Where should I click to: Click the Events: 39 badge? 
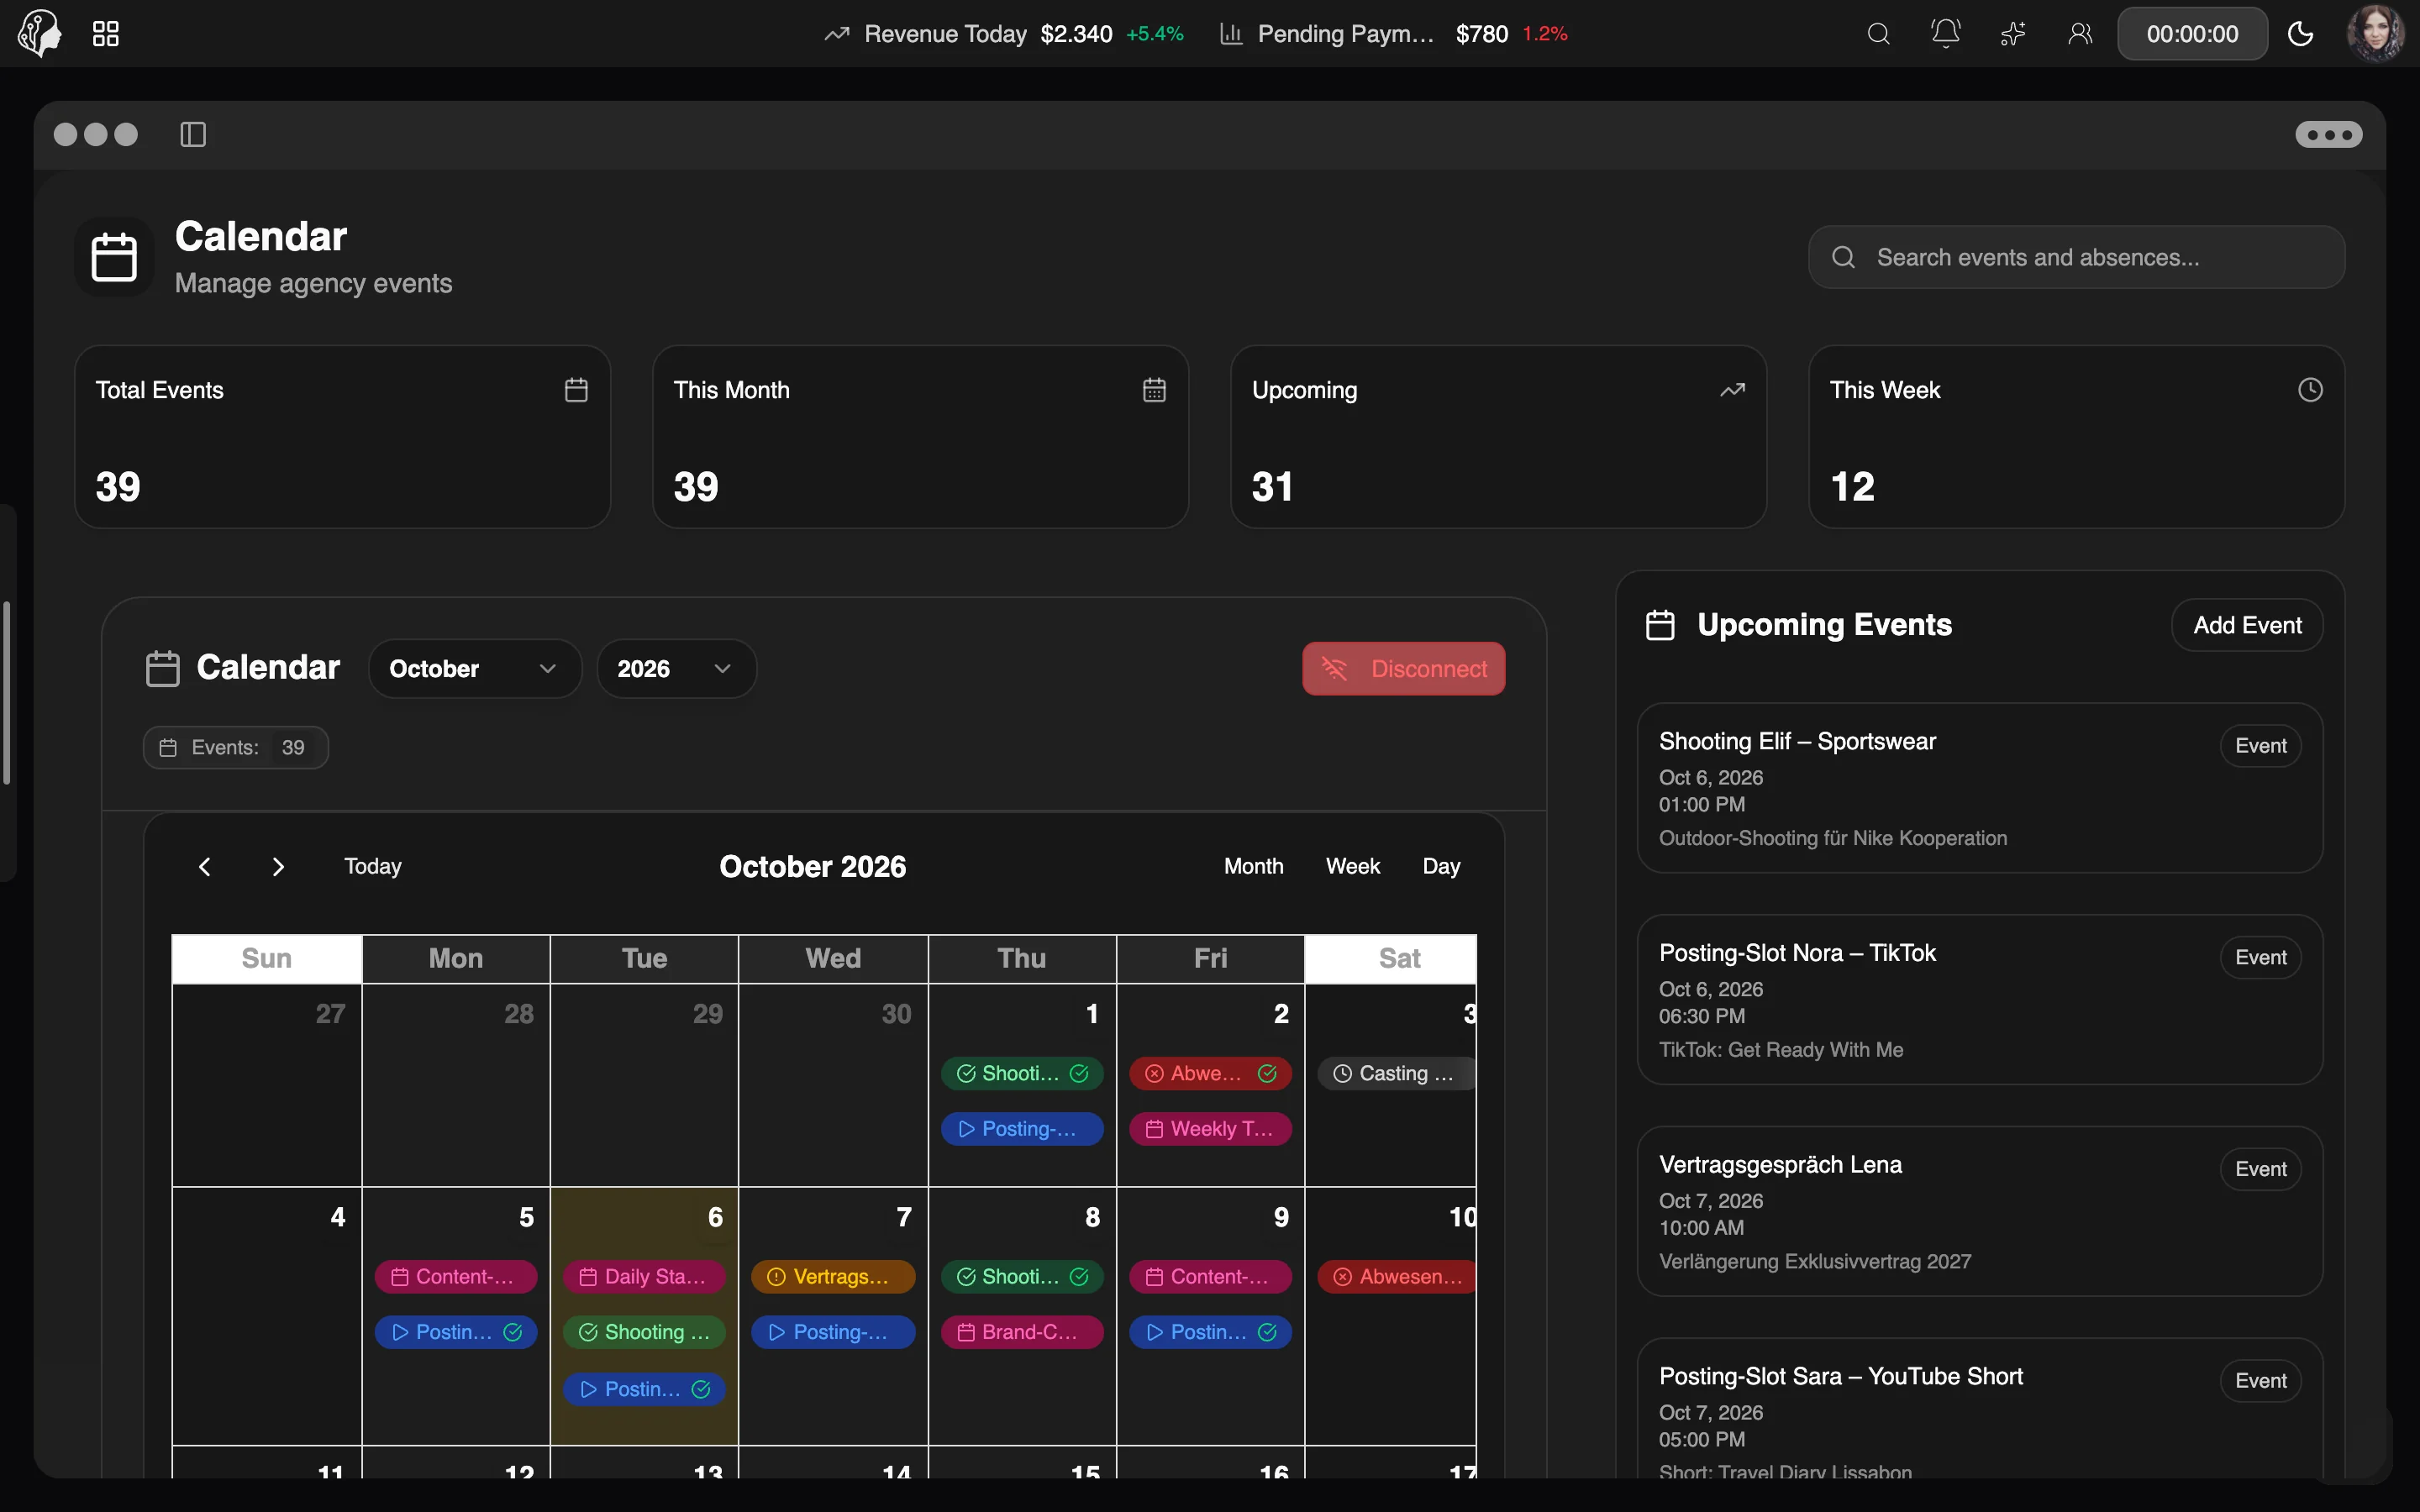point(236,747)
